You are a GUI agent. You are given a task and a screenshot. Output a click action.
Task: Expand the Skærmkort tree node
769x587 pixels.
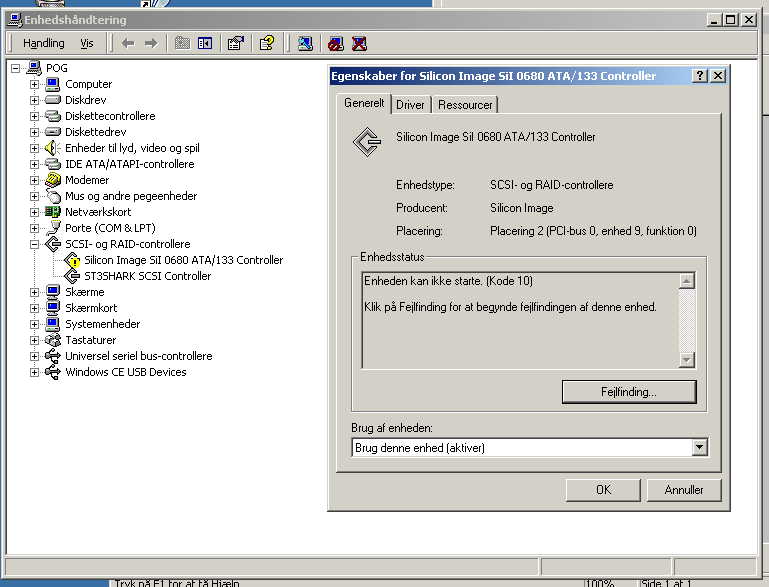coord(35,308)
